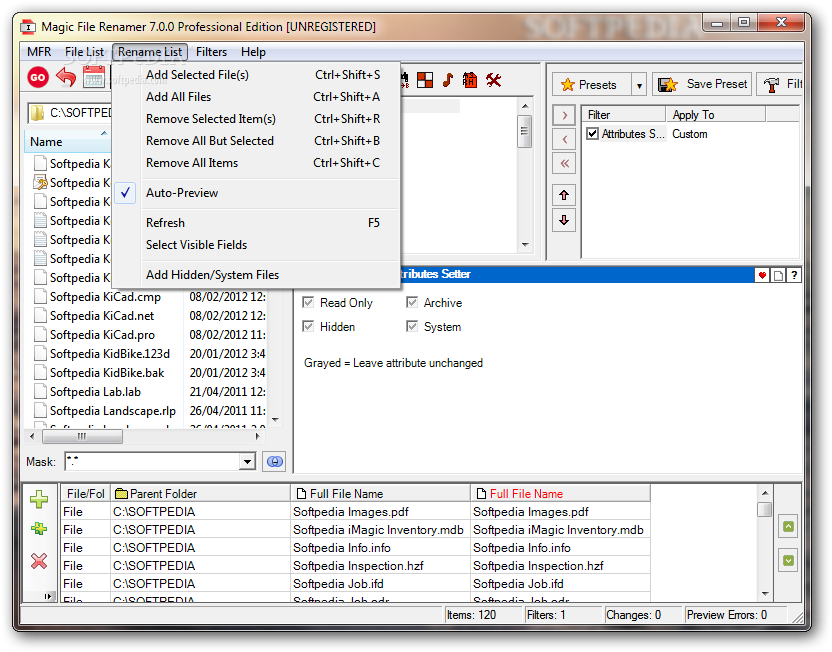Click the heart icon in filter header

(762, 275)
